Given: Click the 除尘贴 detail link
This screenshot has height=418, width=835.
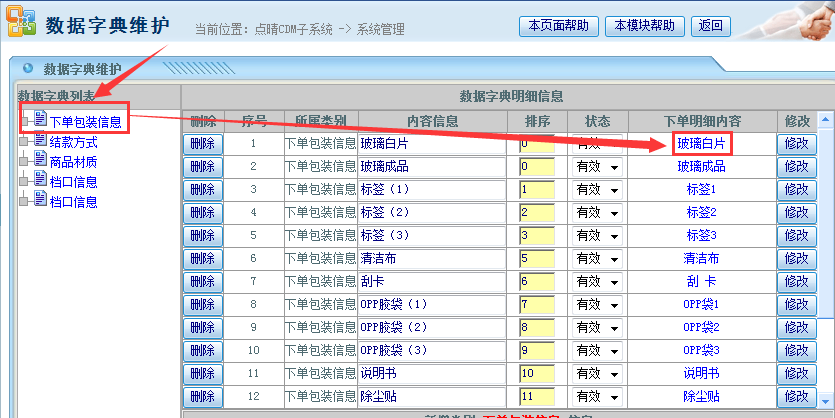Looking at the screenshot, I should point(701,397).
